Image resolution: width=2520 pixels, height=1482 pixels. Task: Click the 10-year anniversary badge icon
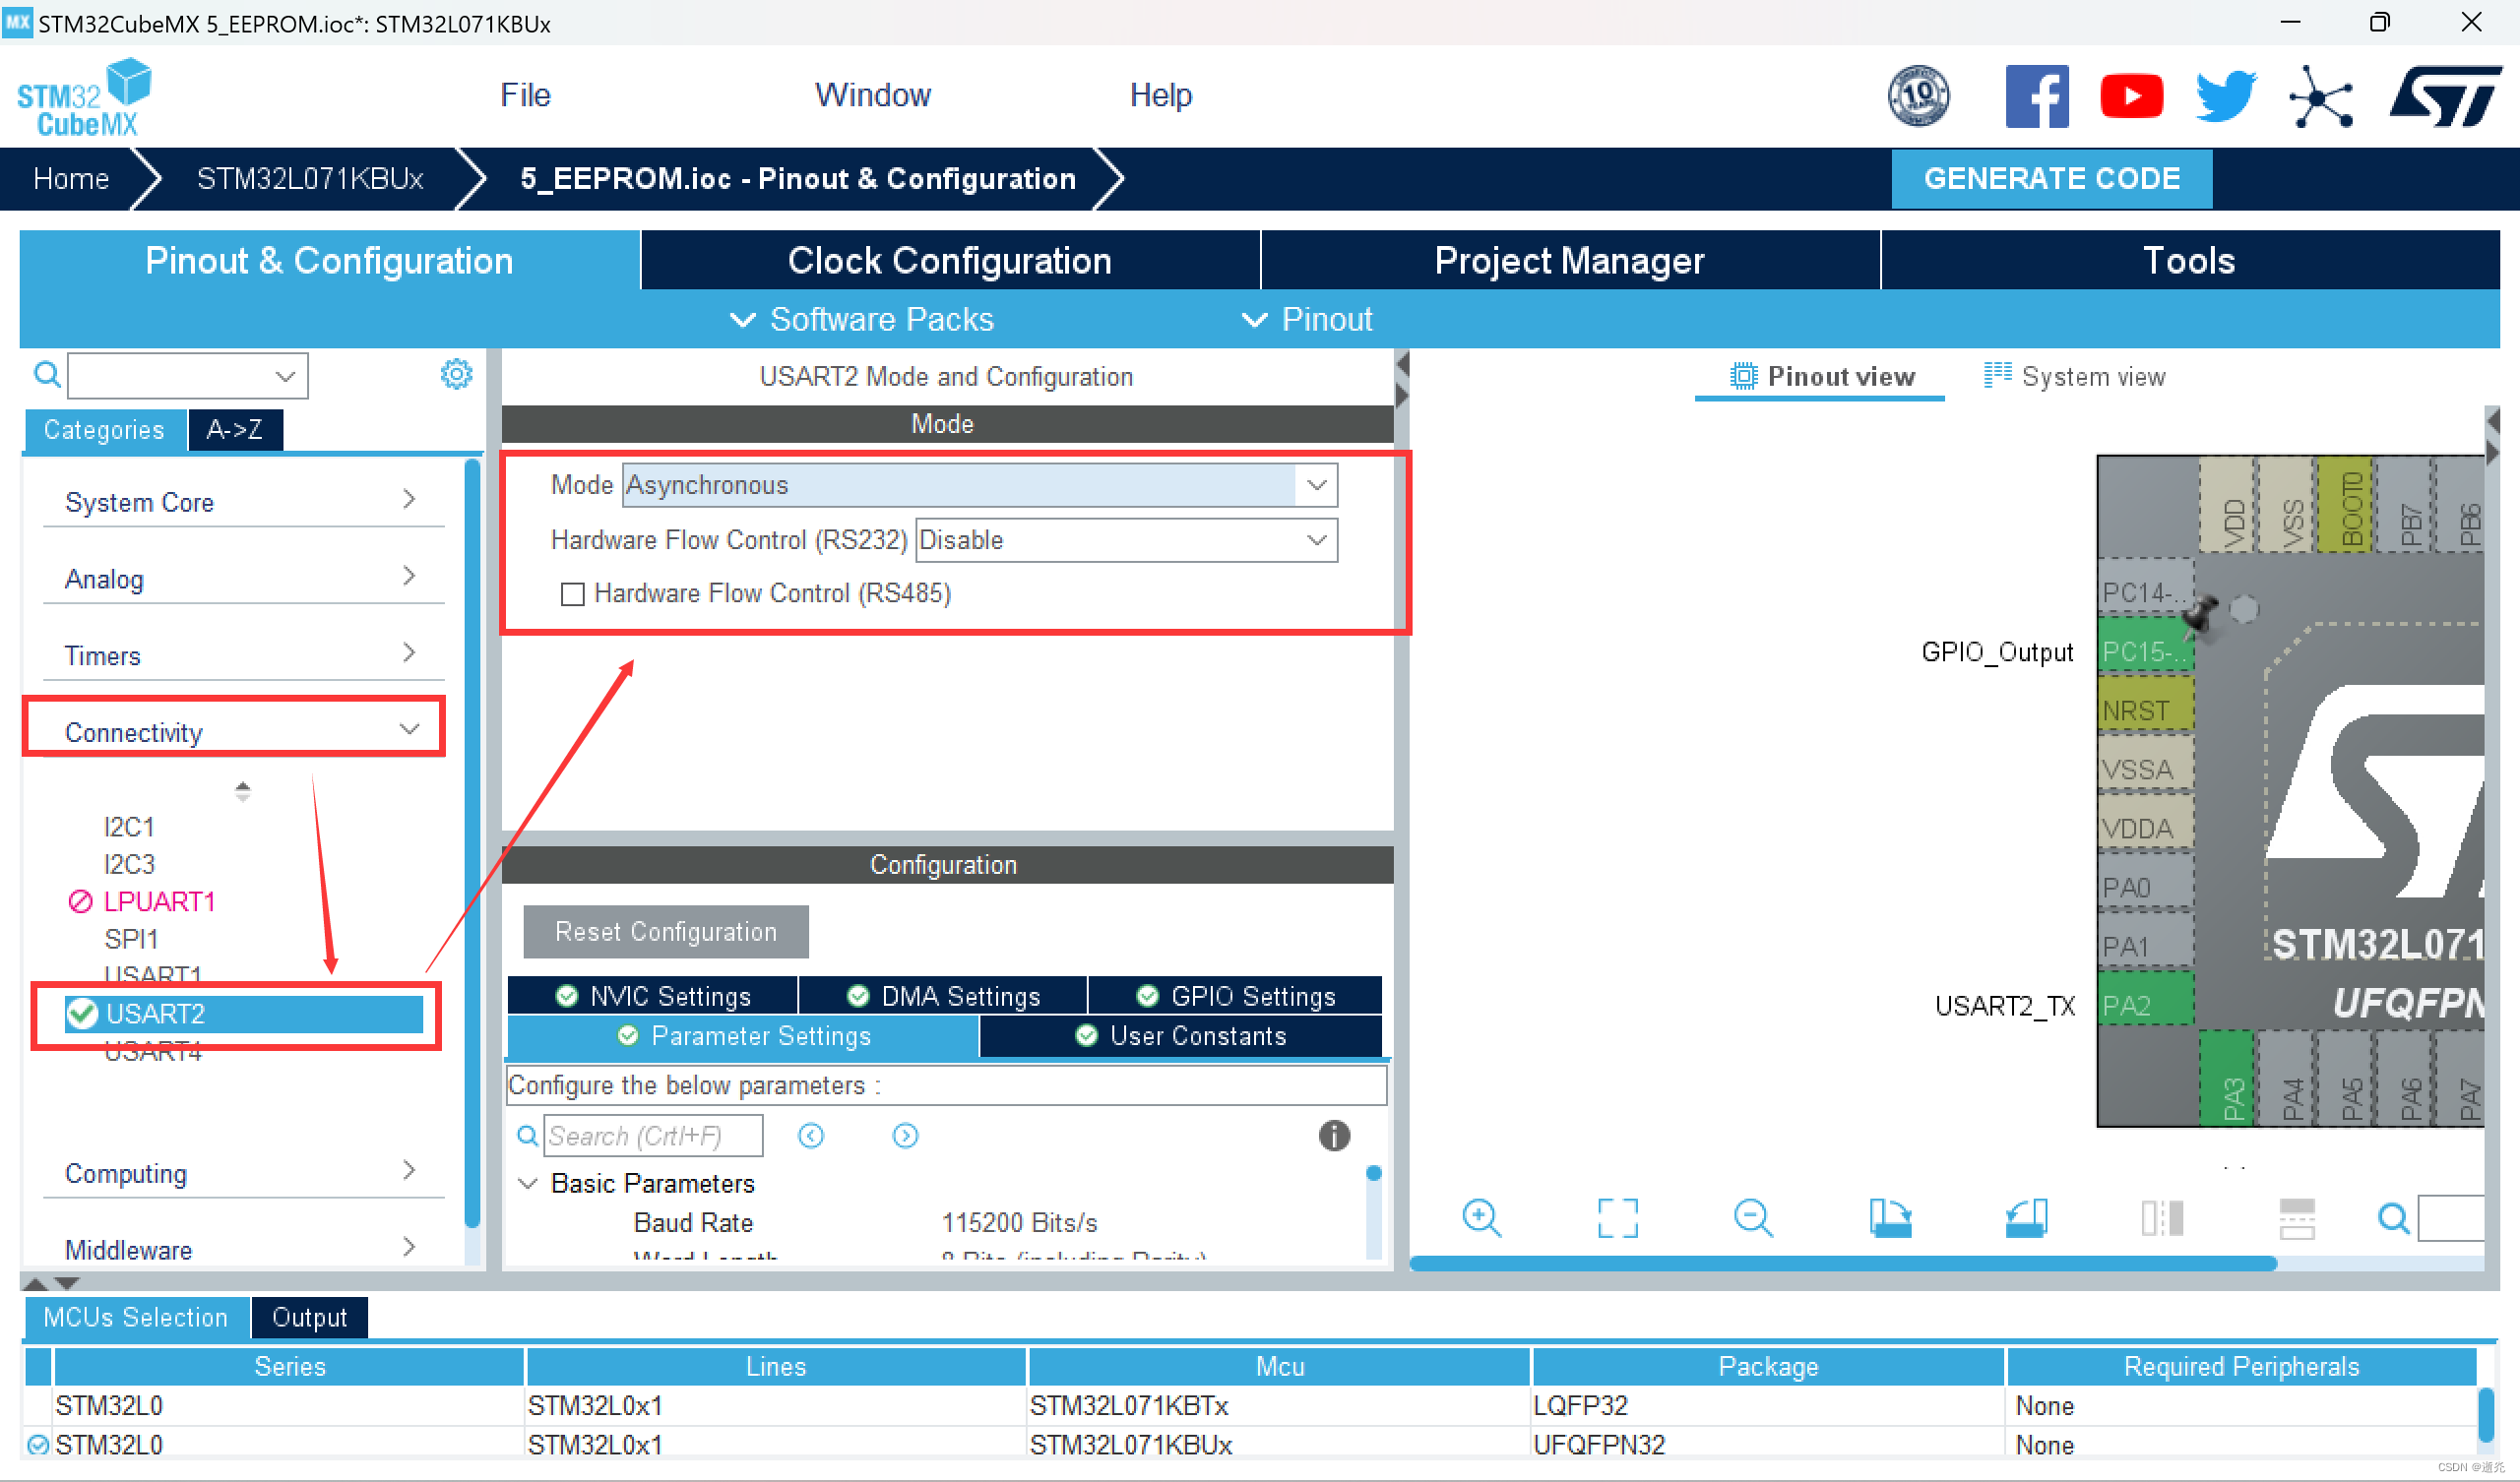coord(1917,96)
